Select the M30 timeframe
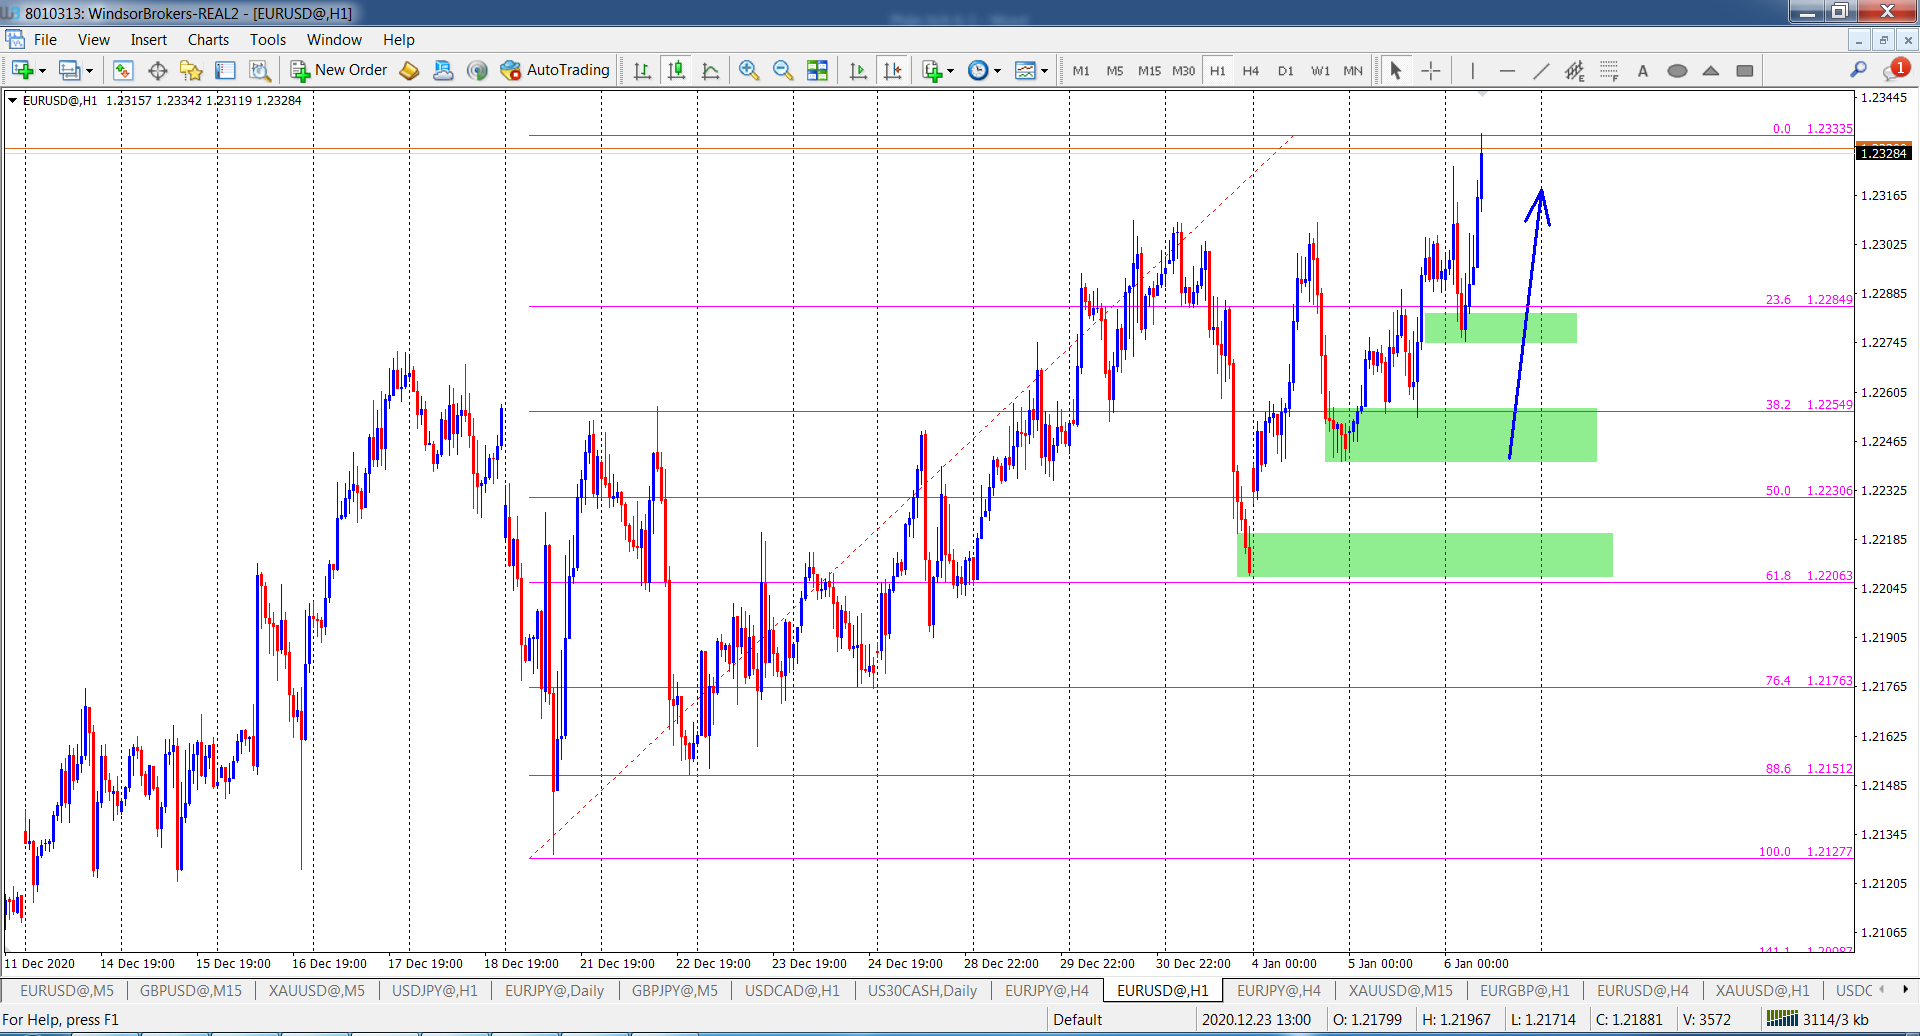Screen dimensions: 1920x1036 pos(1183,71)
